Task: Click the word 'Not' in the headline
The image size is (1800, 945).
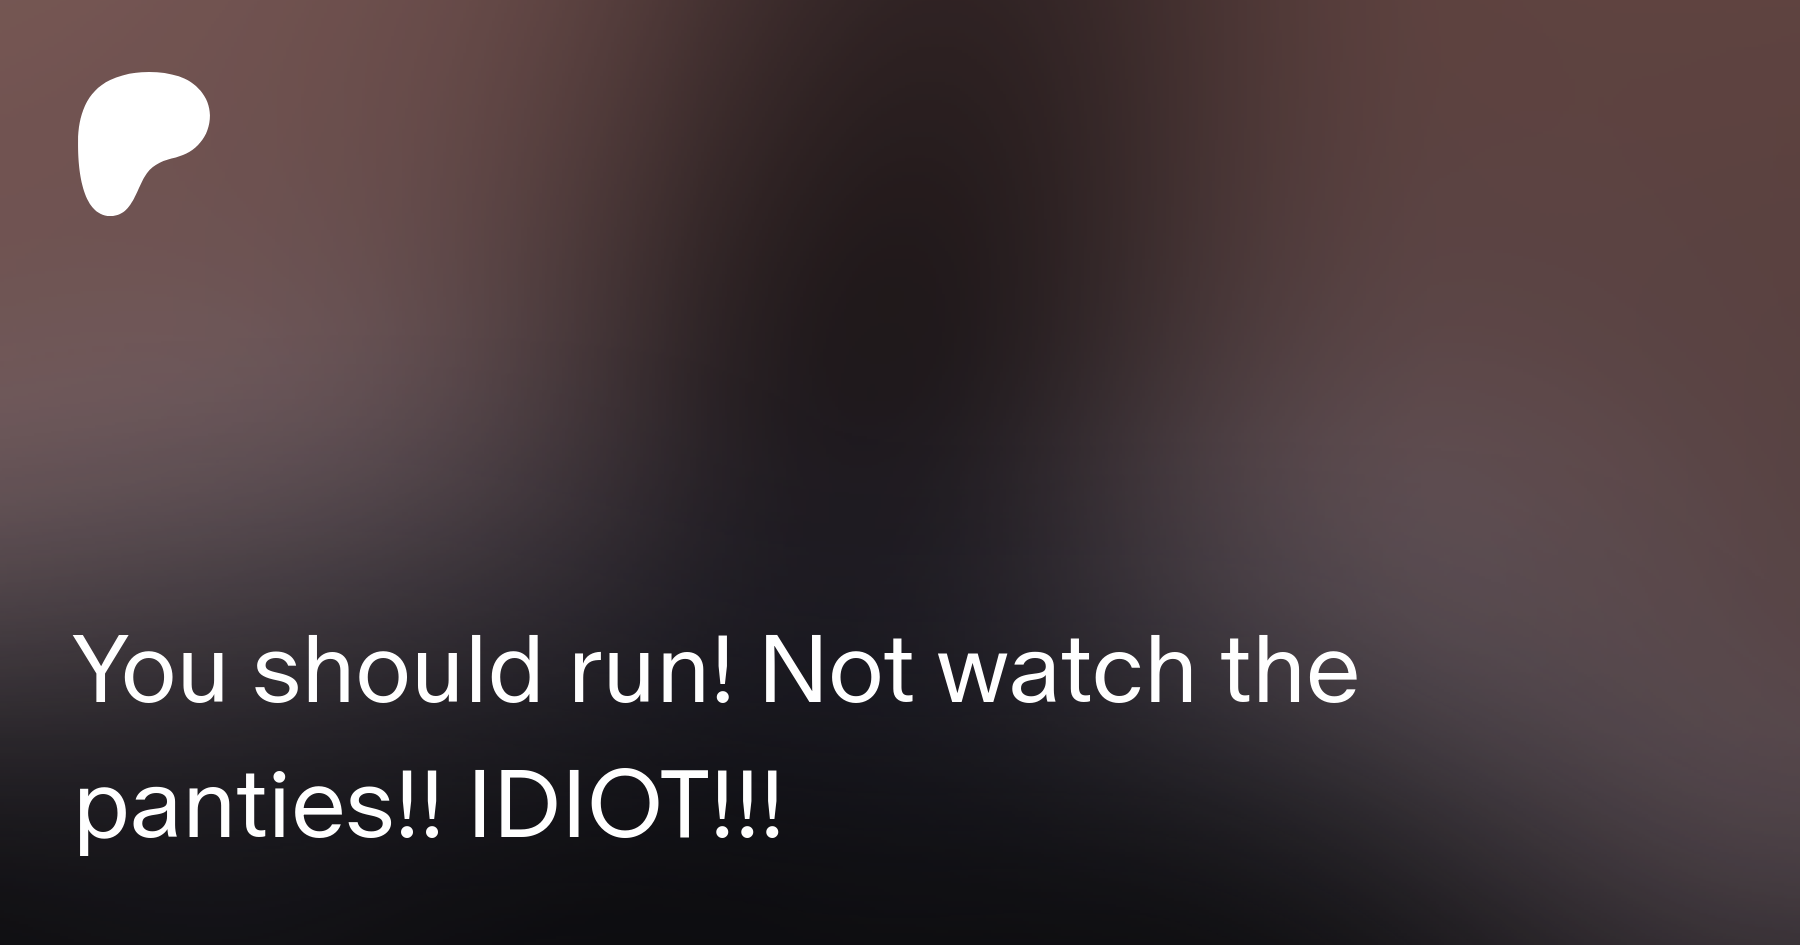Action: click(x=837, y=669)
